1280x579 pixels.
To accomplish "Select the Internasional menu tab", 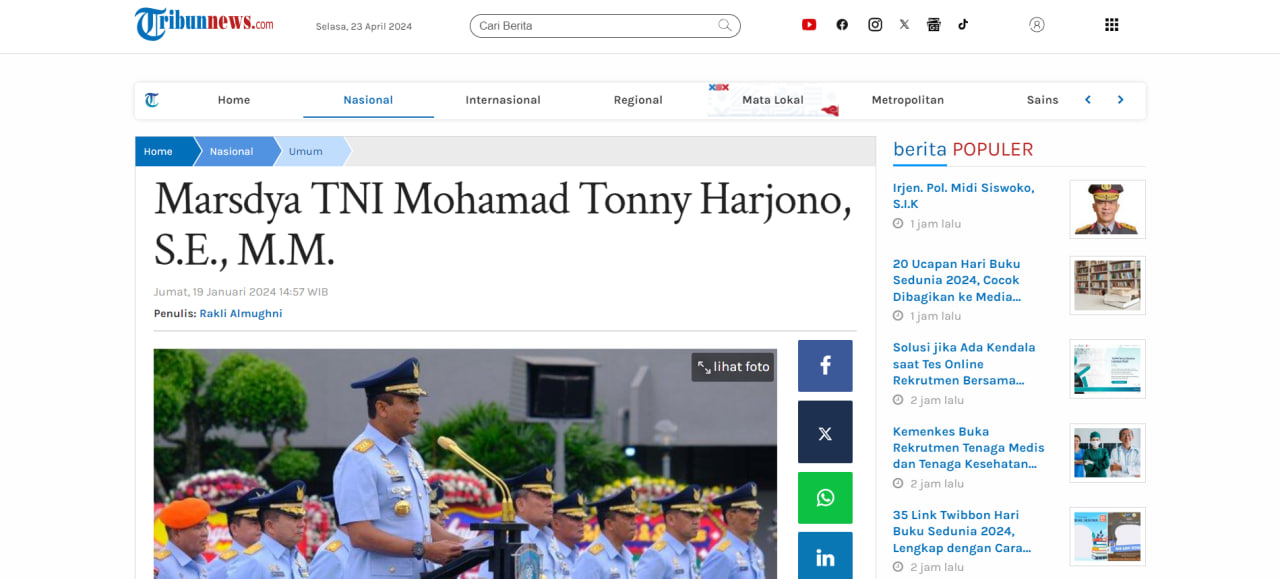I will point(503,100).
